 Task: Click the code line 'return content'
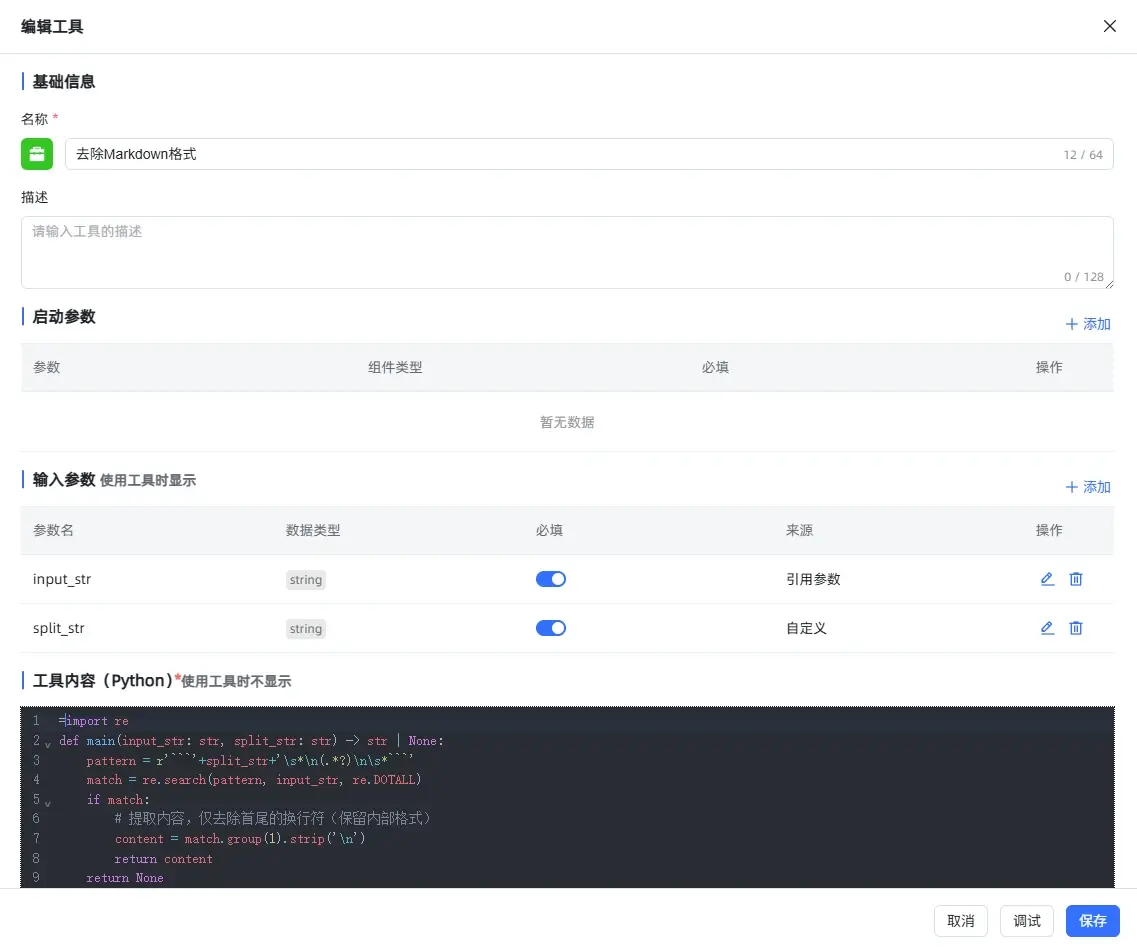click(163, 859)
